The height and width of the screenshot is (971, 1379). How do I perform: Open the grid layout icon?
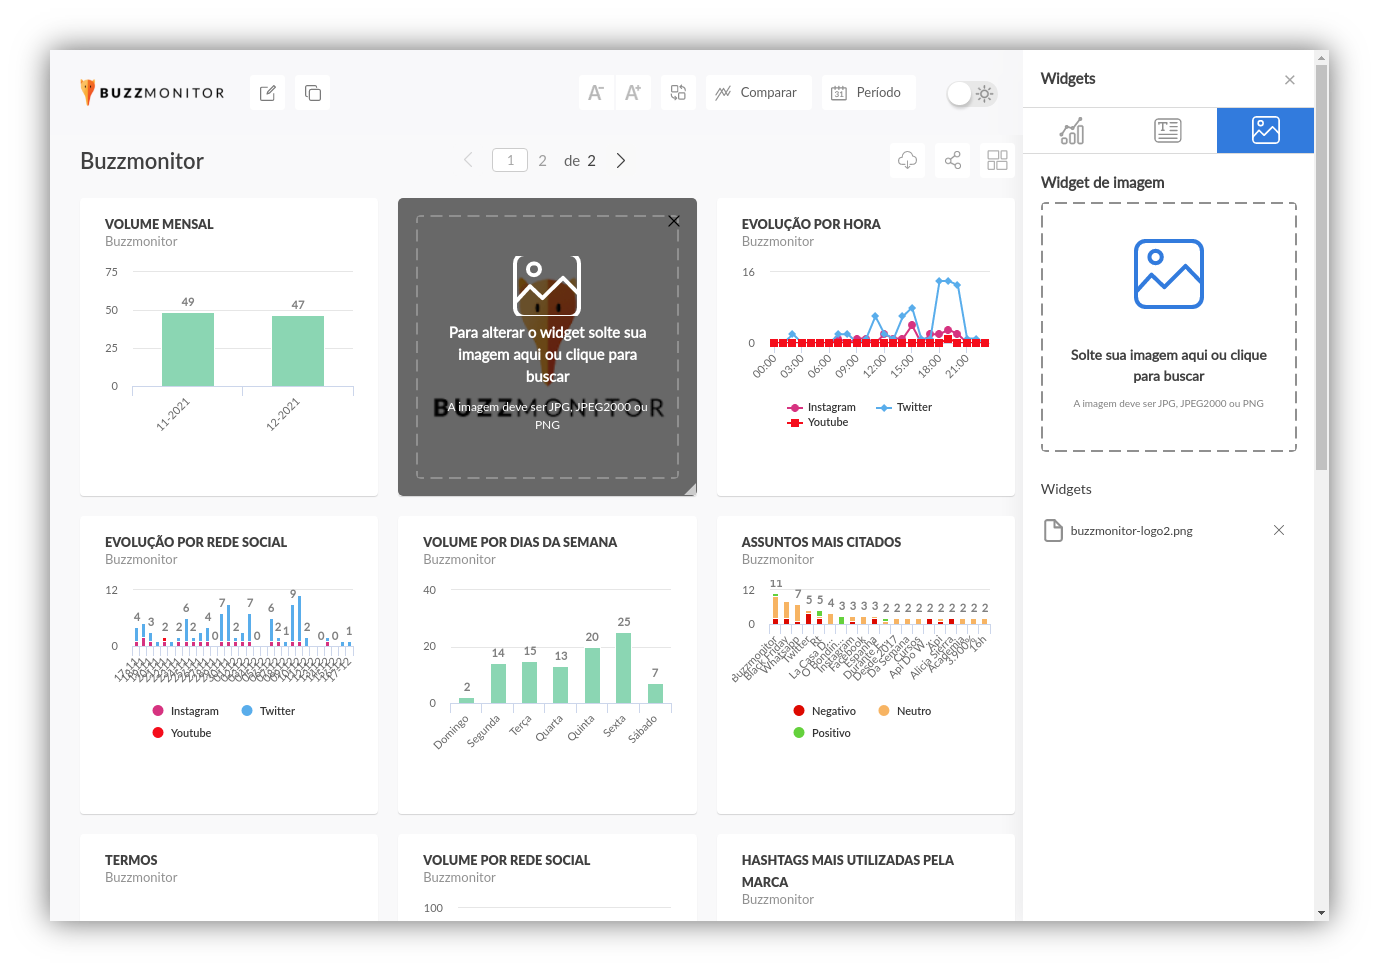tap(997, 161)
